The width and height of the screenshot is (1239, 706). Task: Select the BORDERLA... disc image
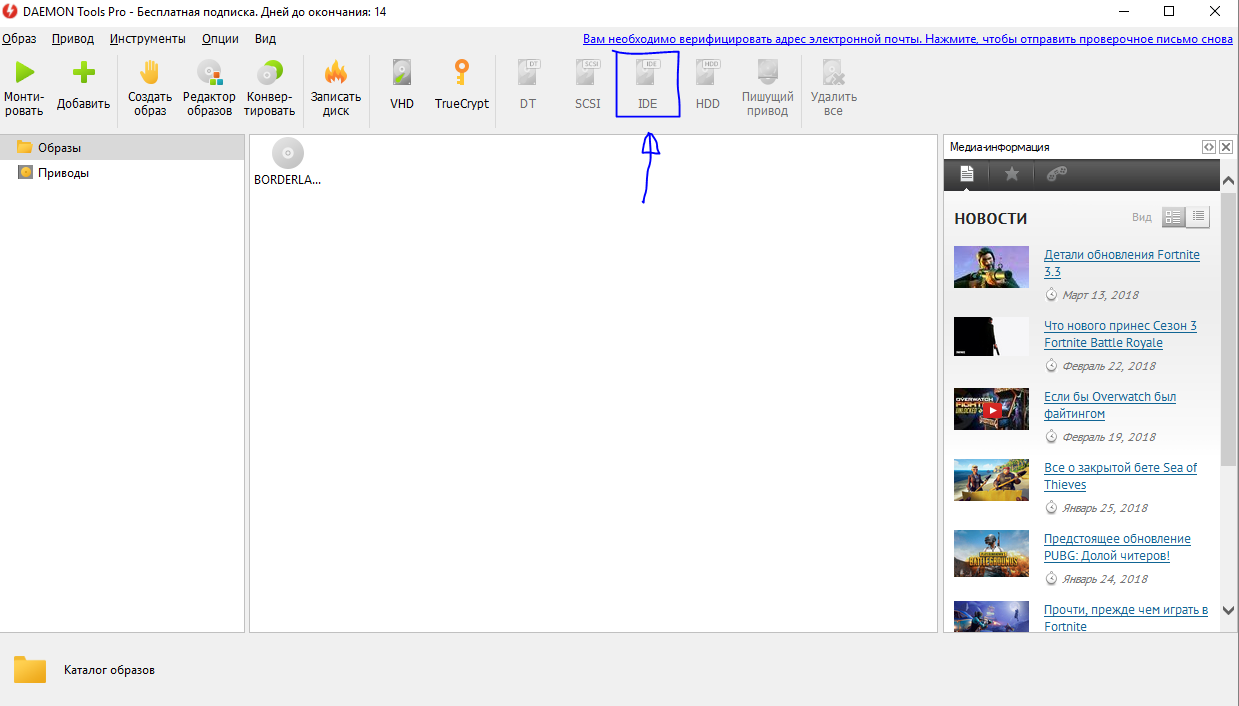pos(288,162)
